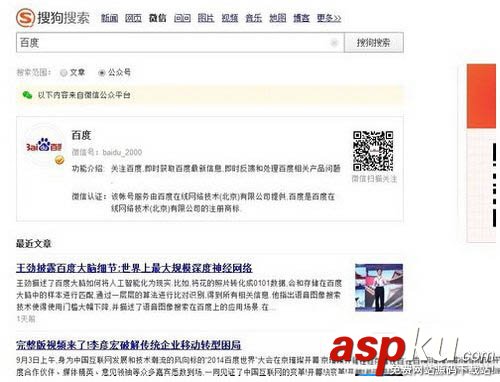Open the 博客 navigation link
Viewport: 500px width, 382px height.
click(x=301, y=18)
